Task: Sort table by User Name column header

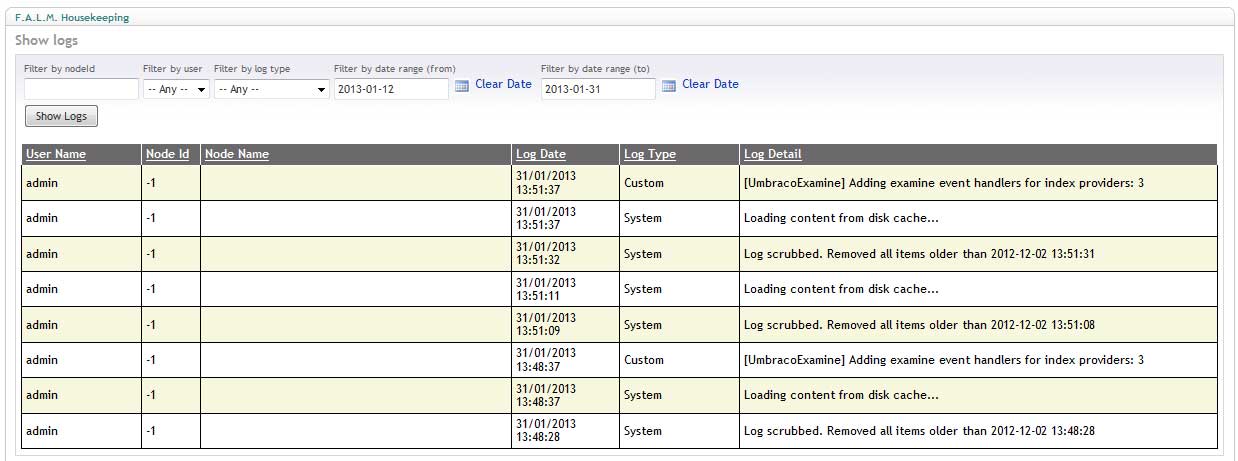Action: 56,154
